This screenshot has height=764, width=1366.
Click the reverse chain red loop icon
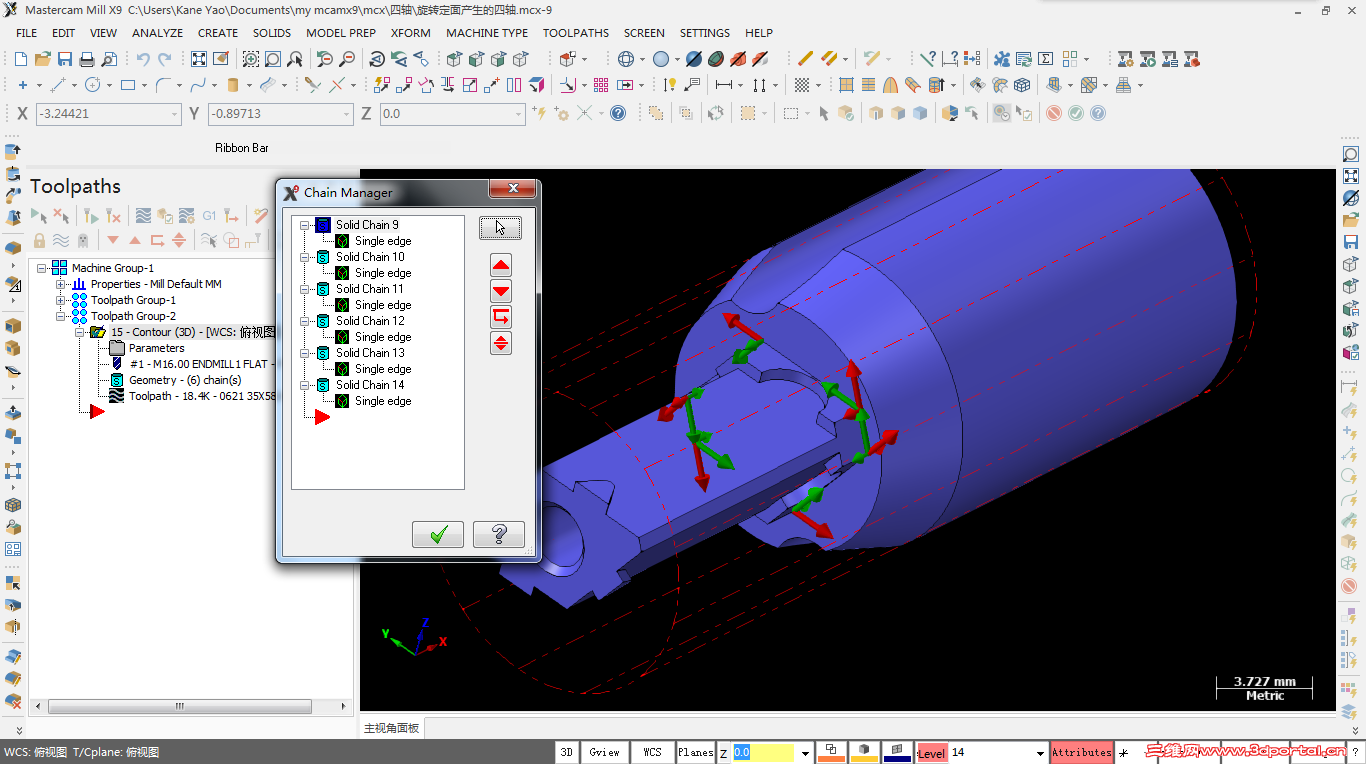(501, 317)
